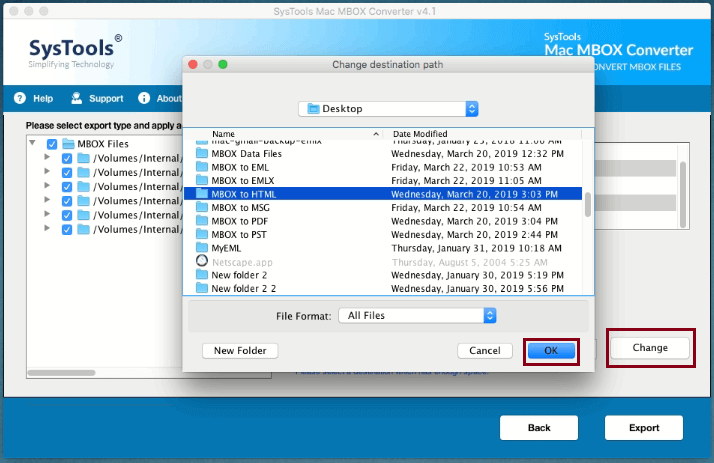Select the MBOX to PDF folder name

tap(240, 221)
